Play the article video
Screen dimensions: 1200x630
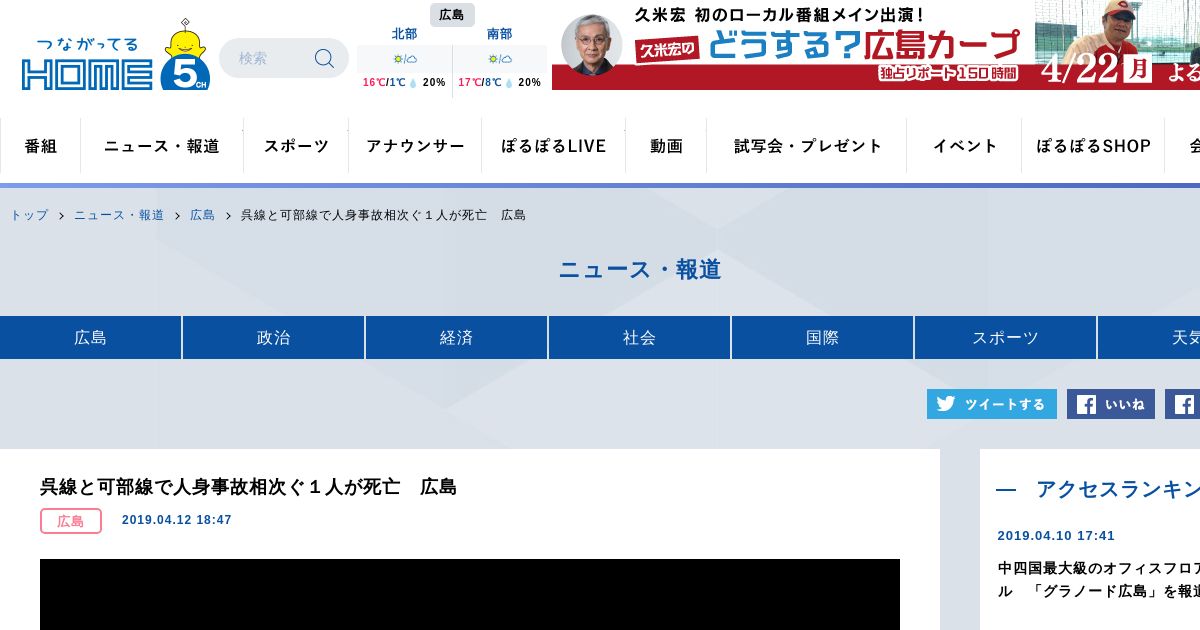tap(470, 594)
